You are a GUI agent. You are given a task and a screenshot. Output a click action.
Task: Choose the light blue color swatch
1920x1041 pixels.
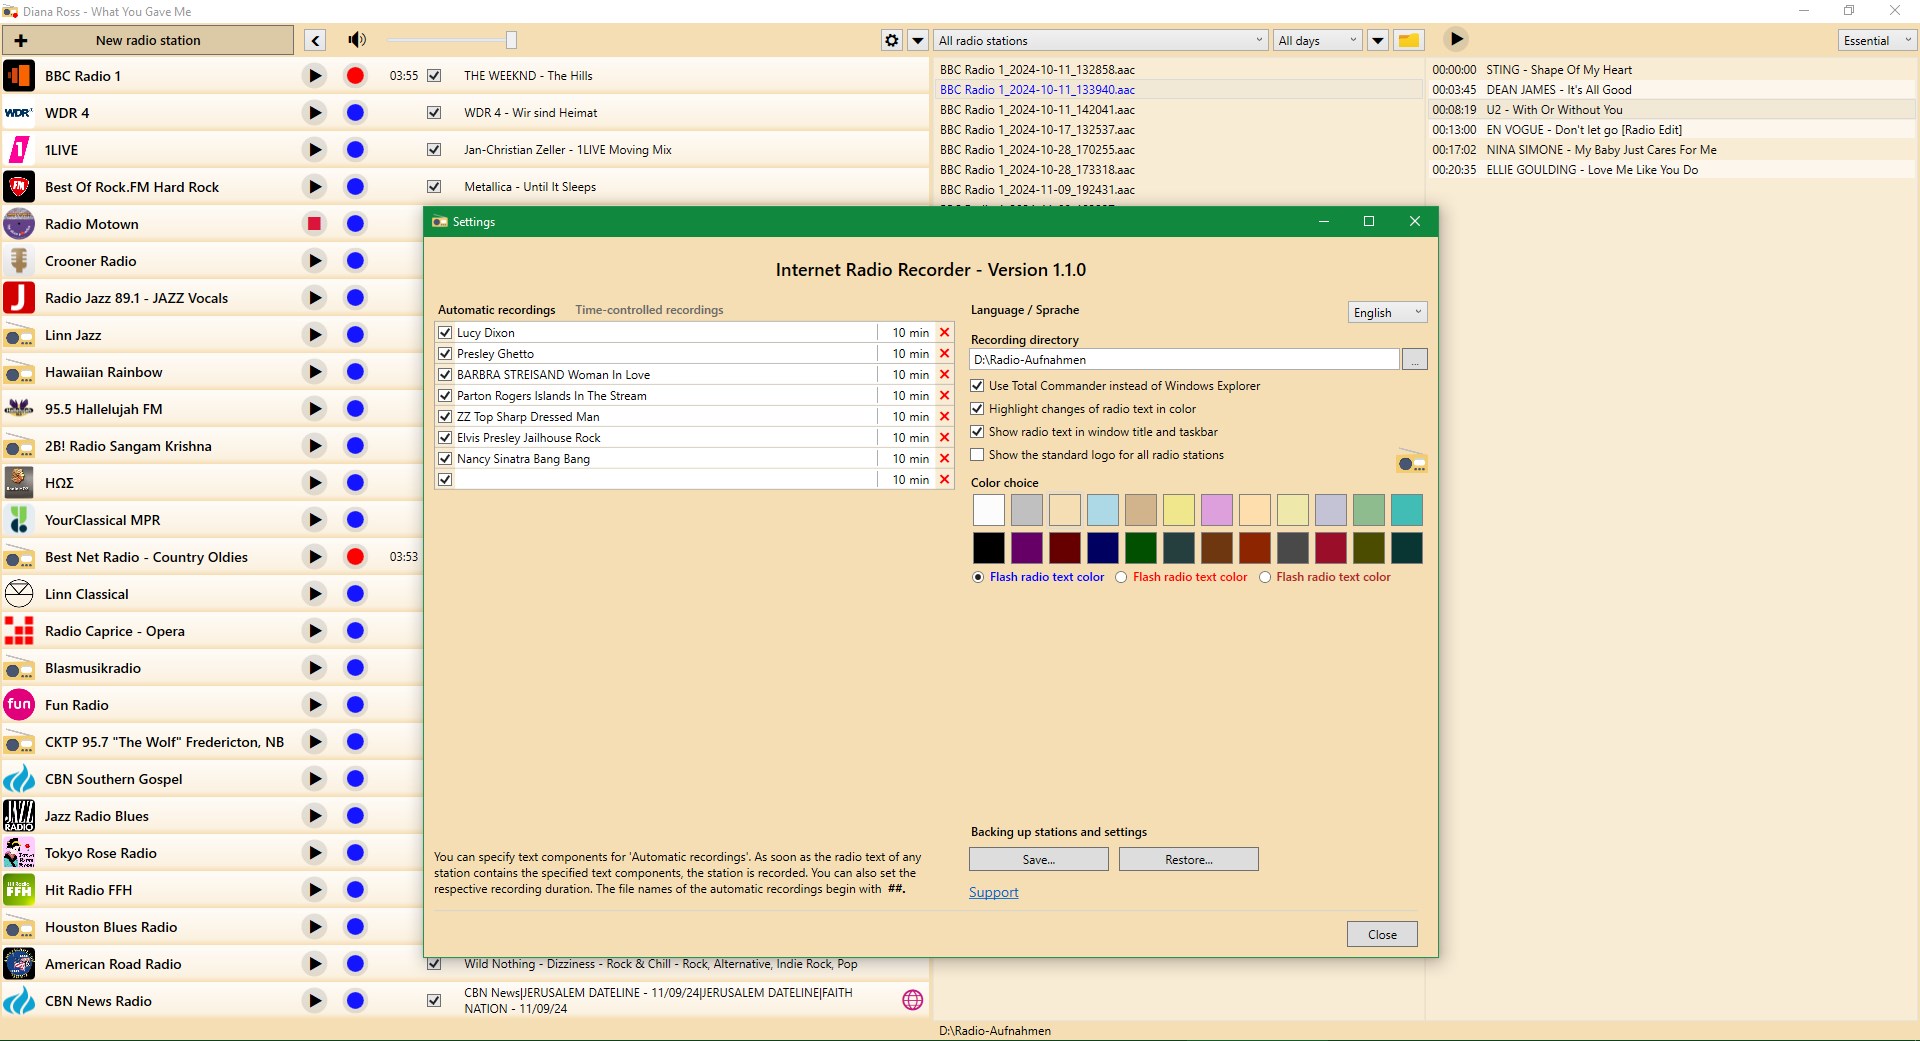1102,510
